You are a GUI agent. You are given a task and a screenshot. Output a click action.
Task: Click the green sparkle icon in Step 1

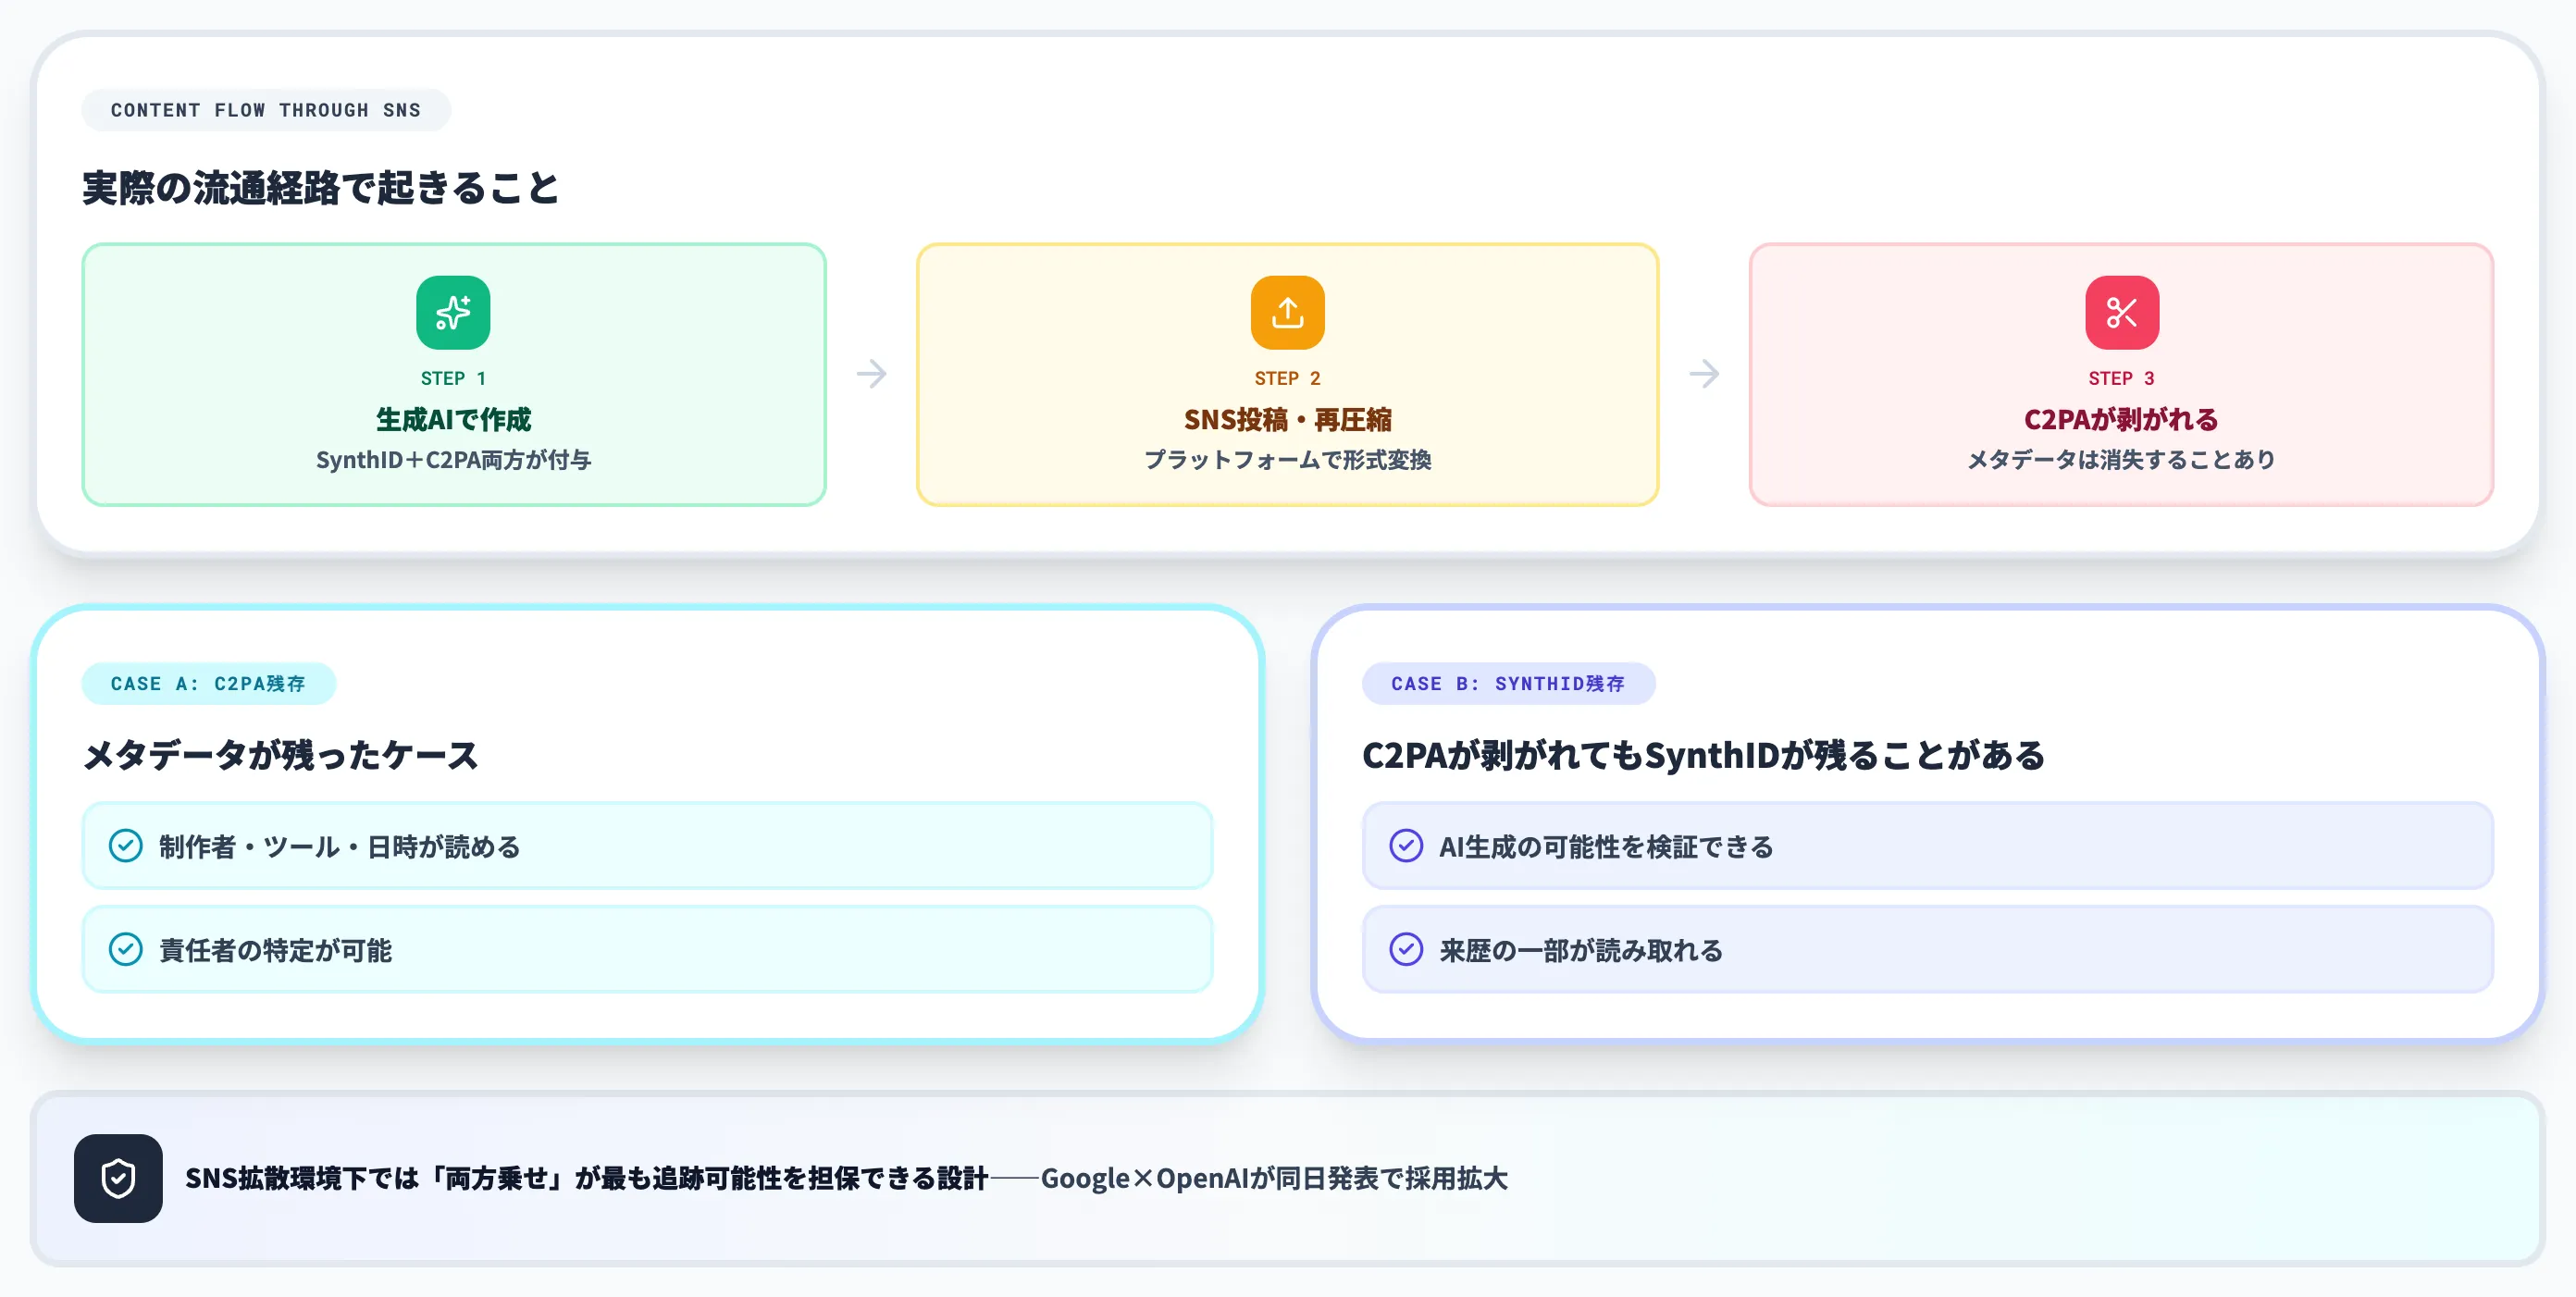453,312
